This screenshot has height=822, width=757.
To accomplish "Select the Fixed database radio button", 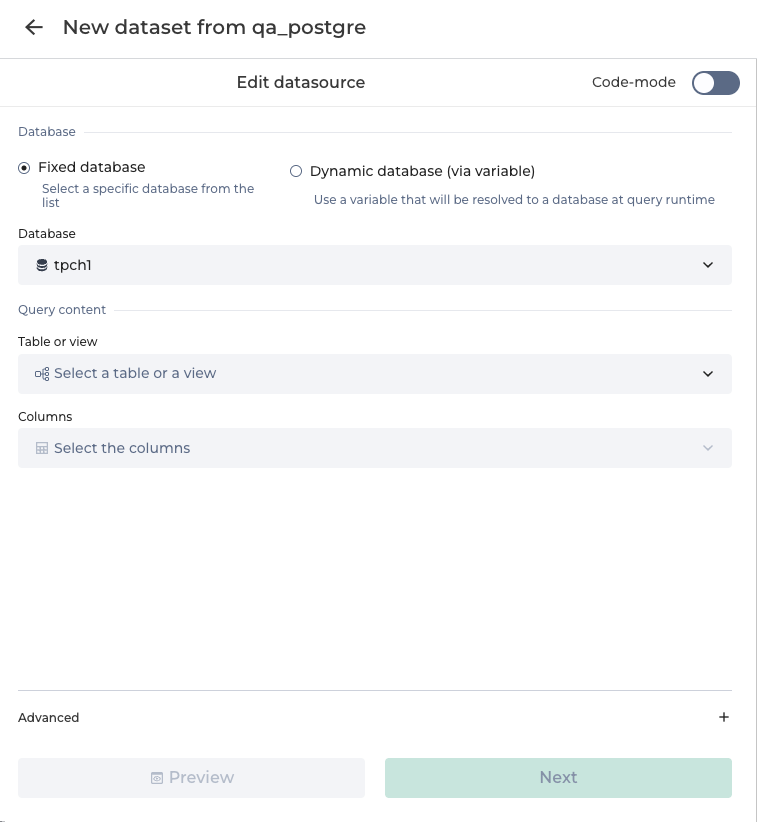I will point(24,168).
